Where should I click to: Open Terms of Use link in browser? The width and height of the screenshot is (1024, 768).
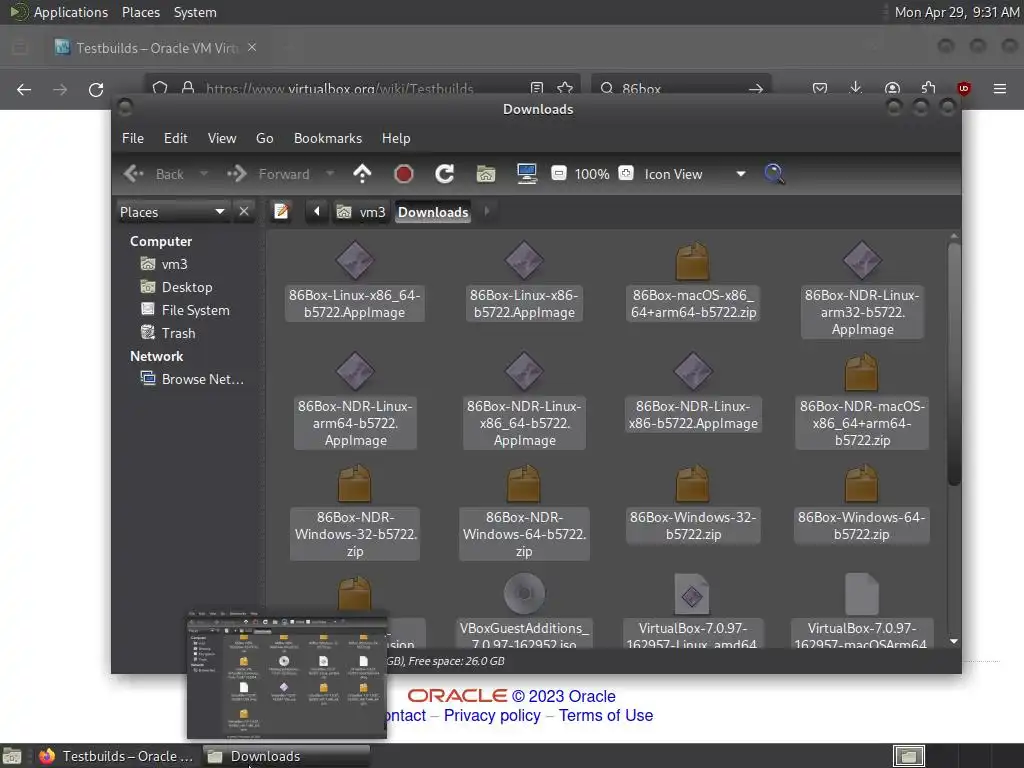click(x=605, y=715)
